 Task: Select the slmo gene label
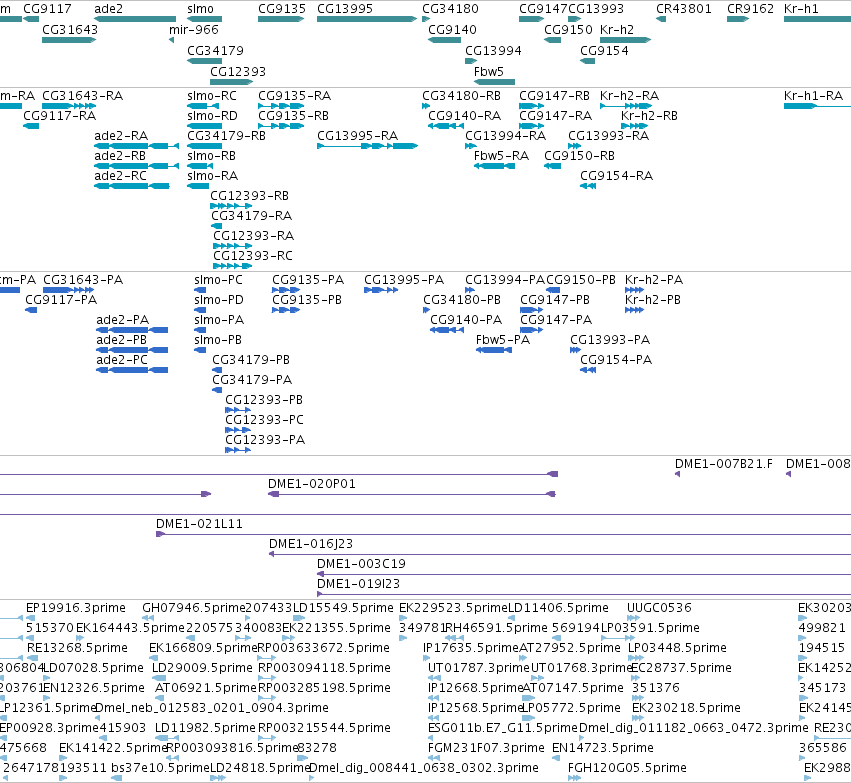pyautogui.click(x=200, y=9)
